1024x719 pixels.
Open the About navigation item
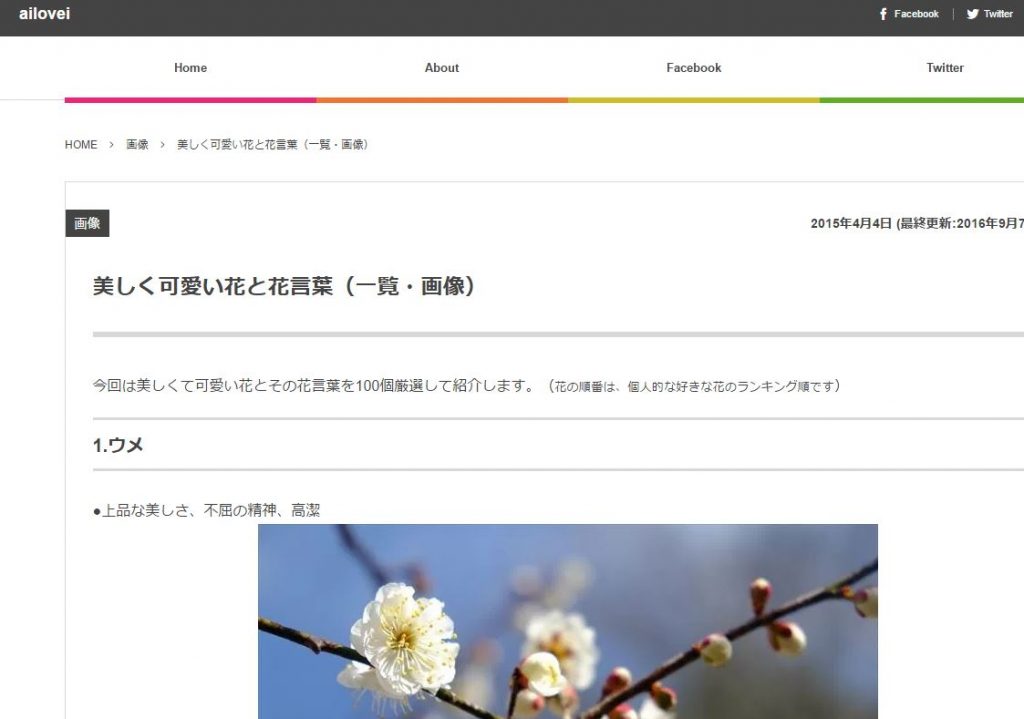click(442, 68)
